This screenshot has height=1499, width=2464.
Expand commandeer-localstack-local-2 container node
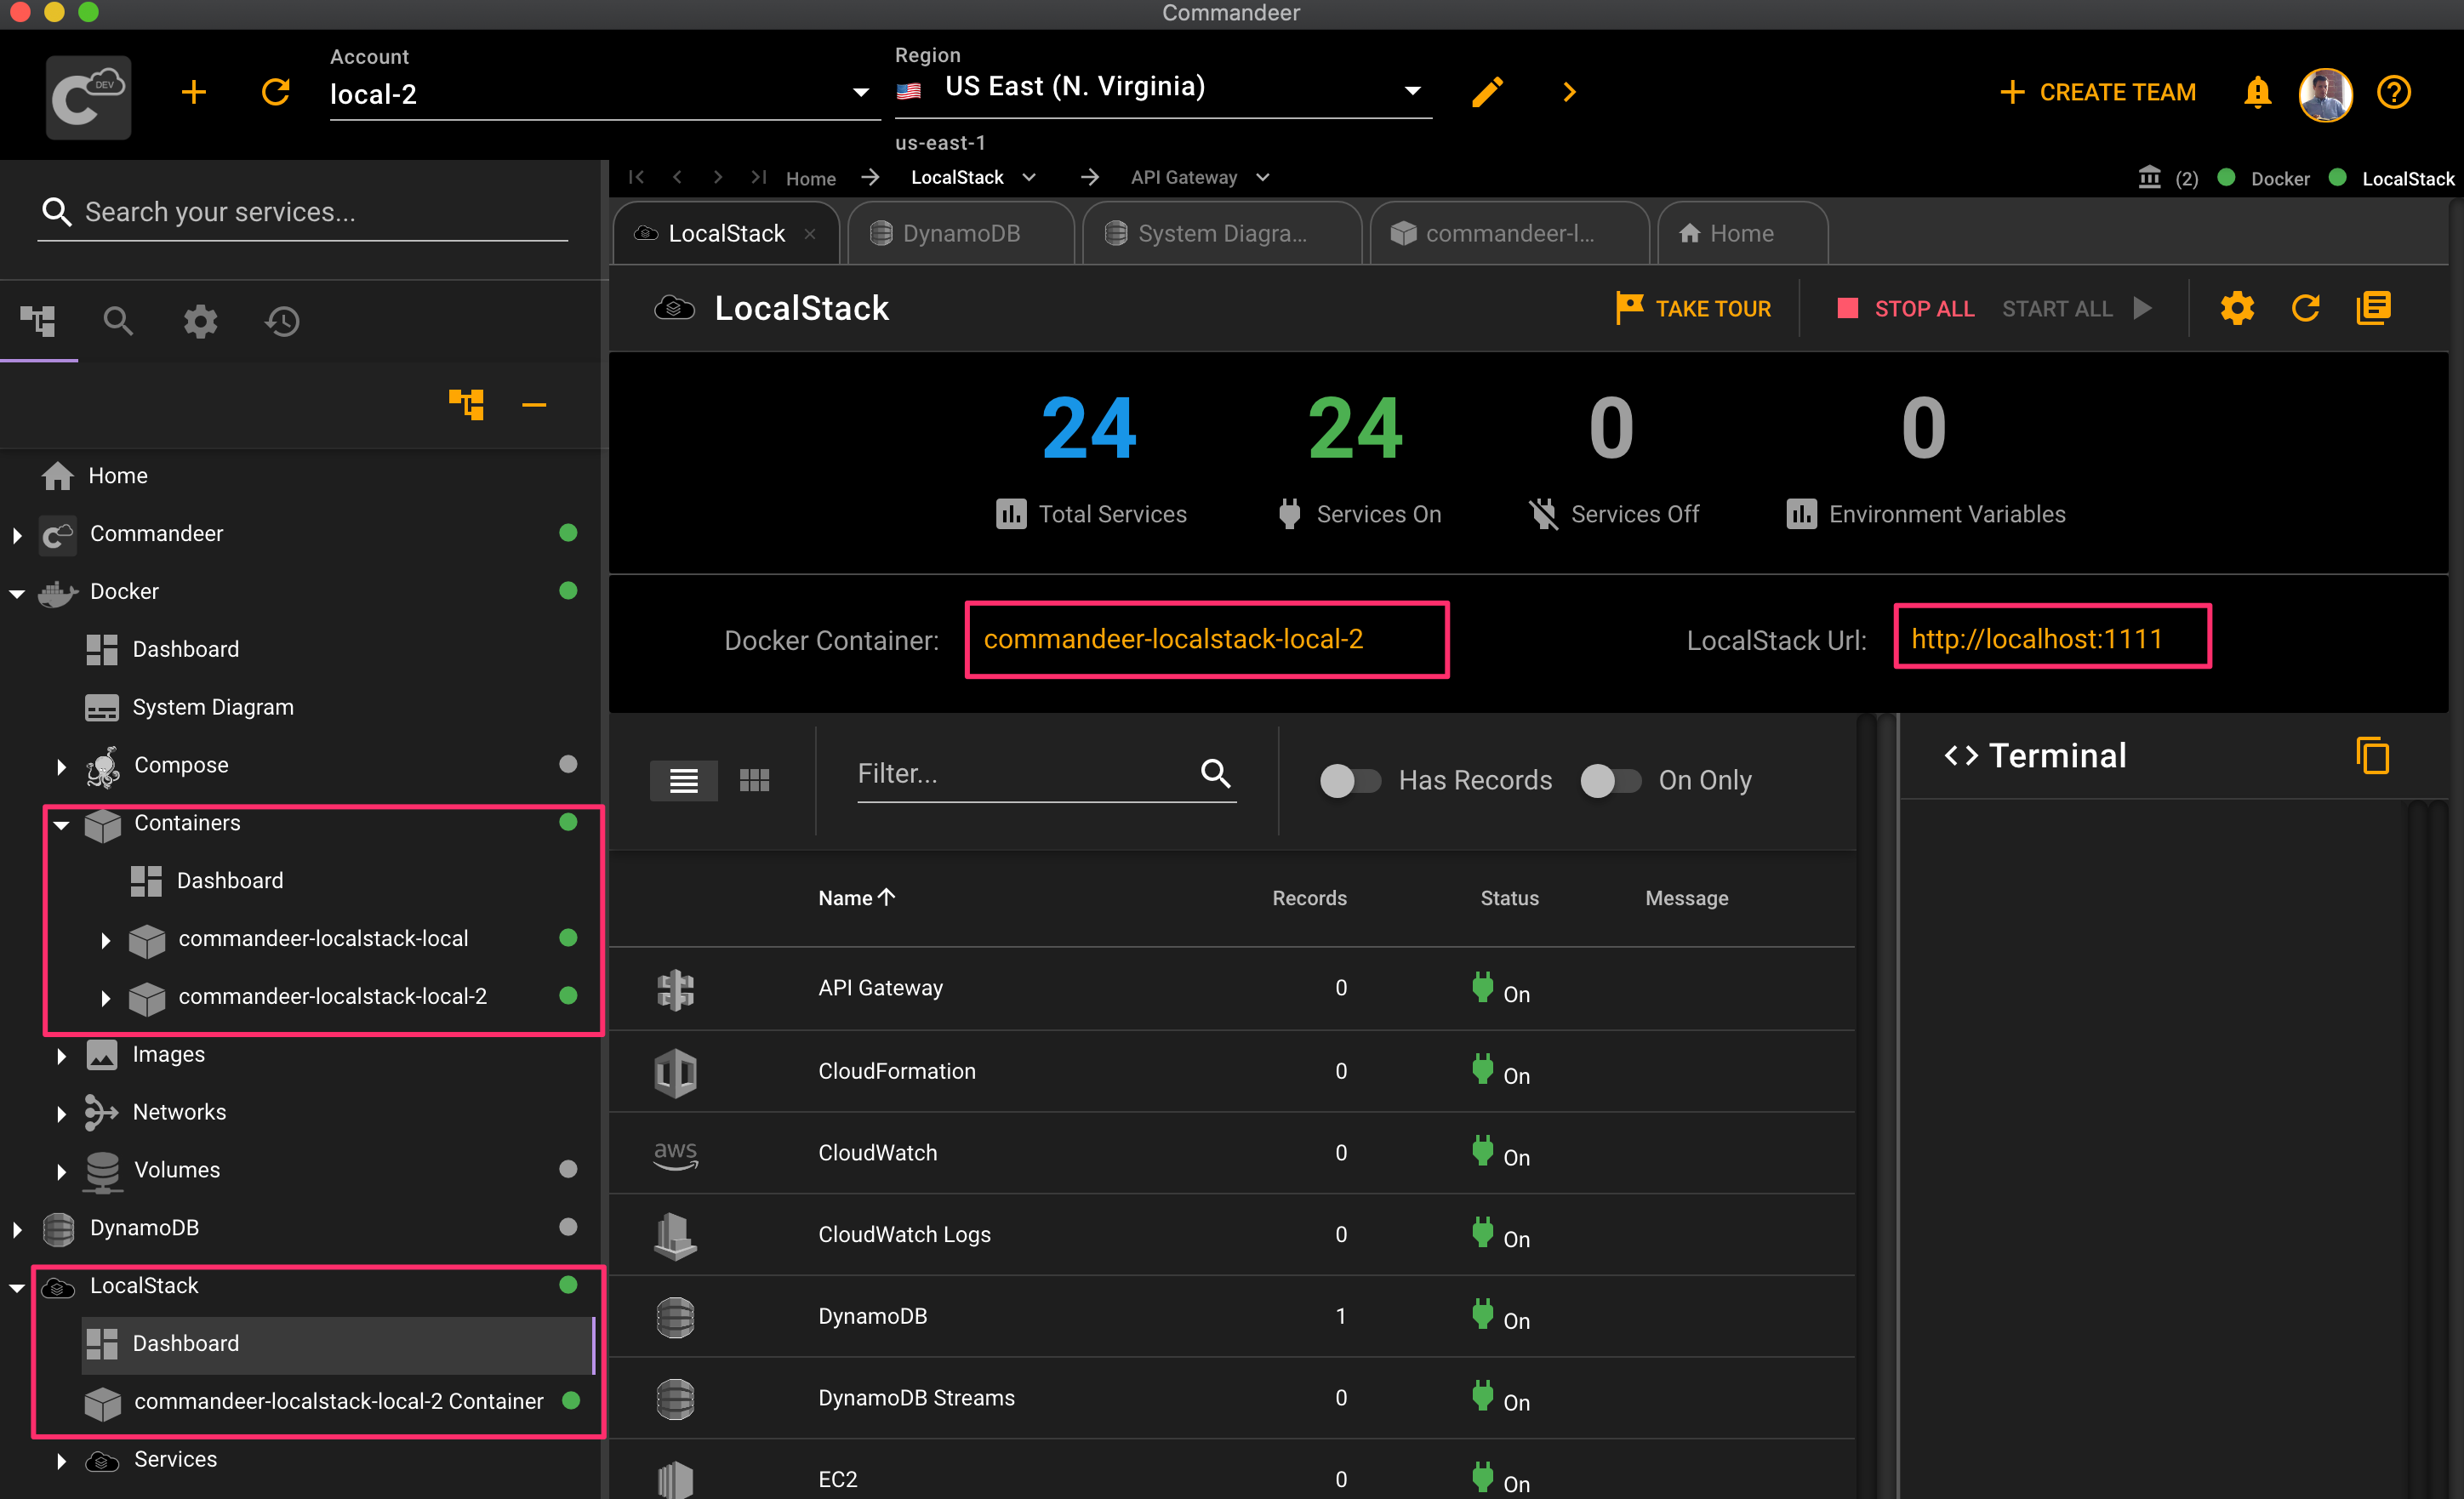pyautogui.click(x=105, y=997)
